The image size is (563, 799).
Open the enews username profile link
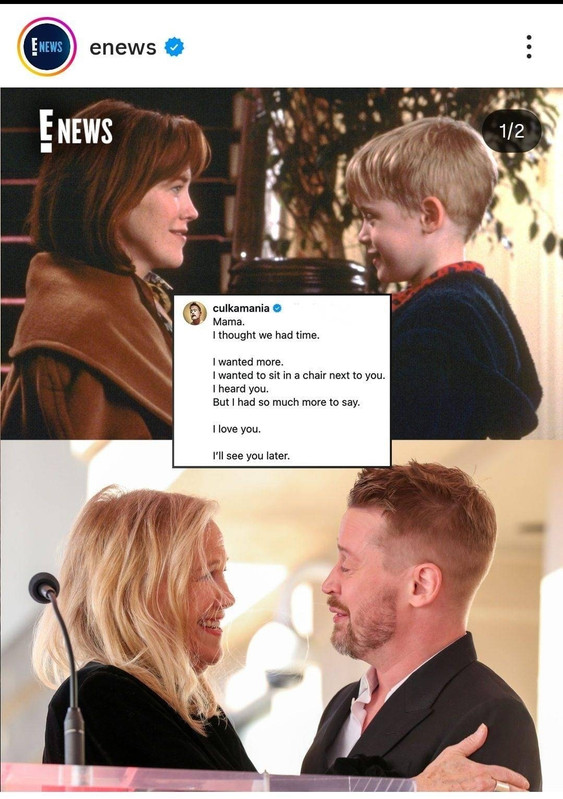coord(123,47)
